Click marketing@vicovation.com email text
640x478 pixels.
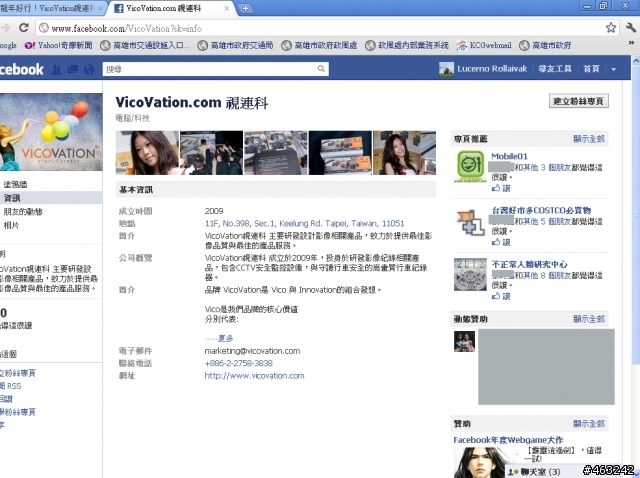(252, 351)
